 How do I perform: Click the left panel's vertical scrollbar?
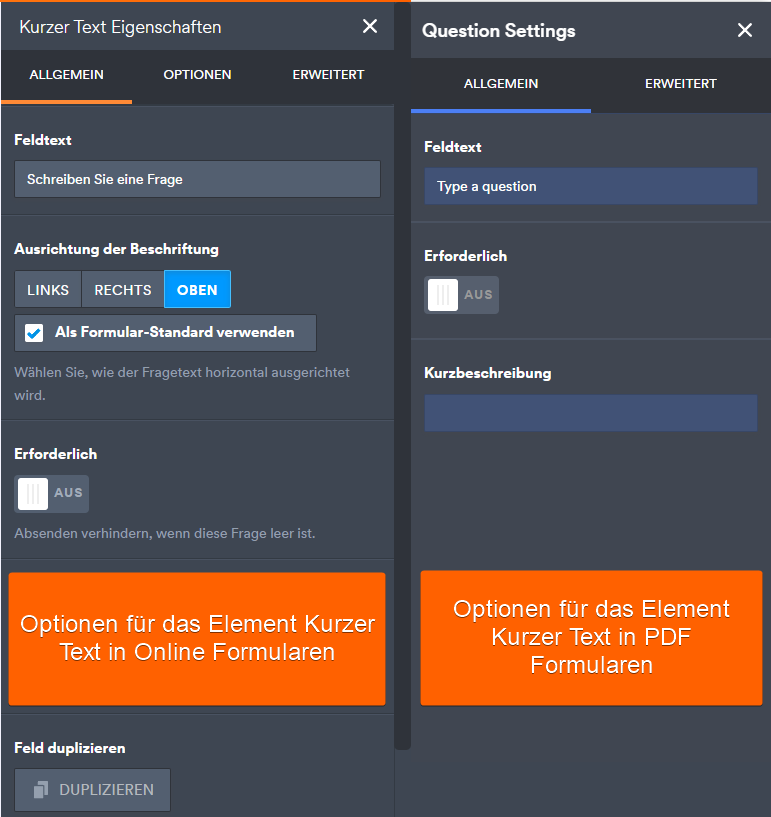pyautogui.click(x=402, y=400)
